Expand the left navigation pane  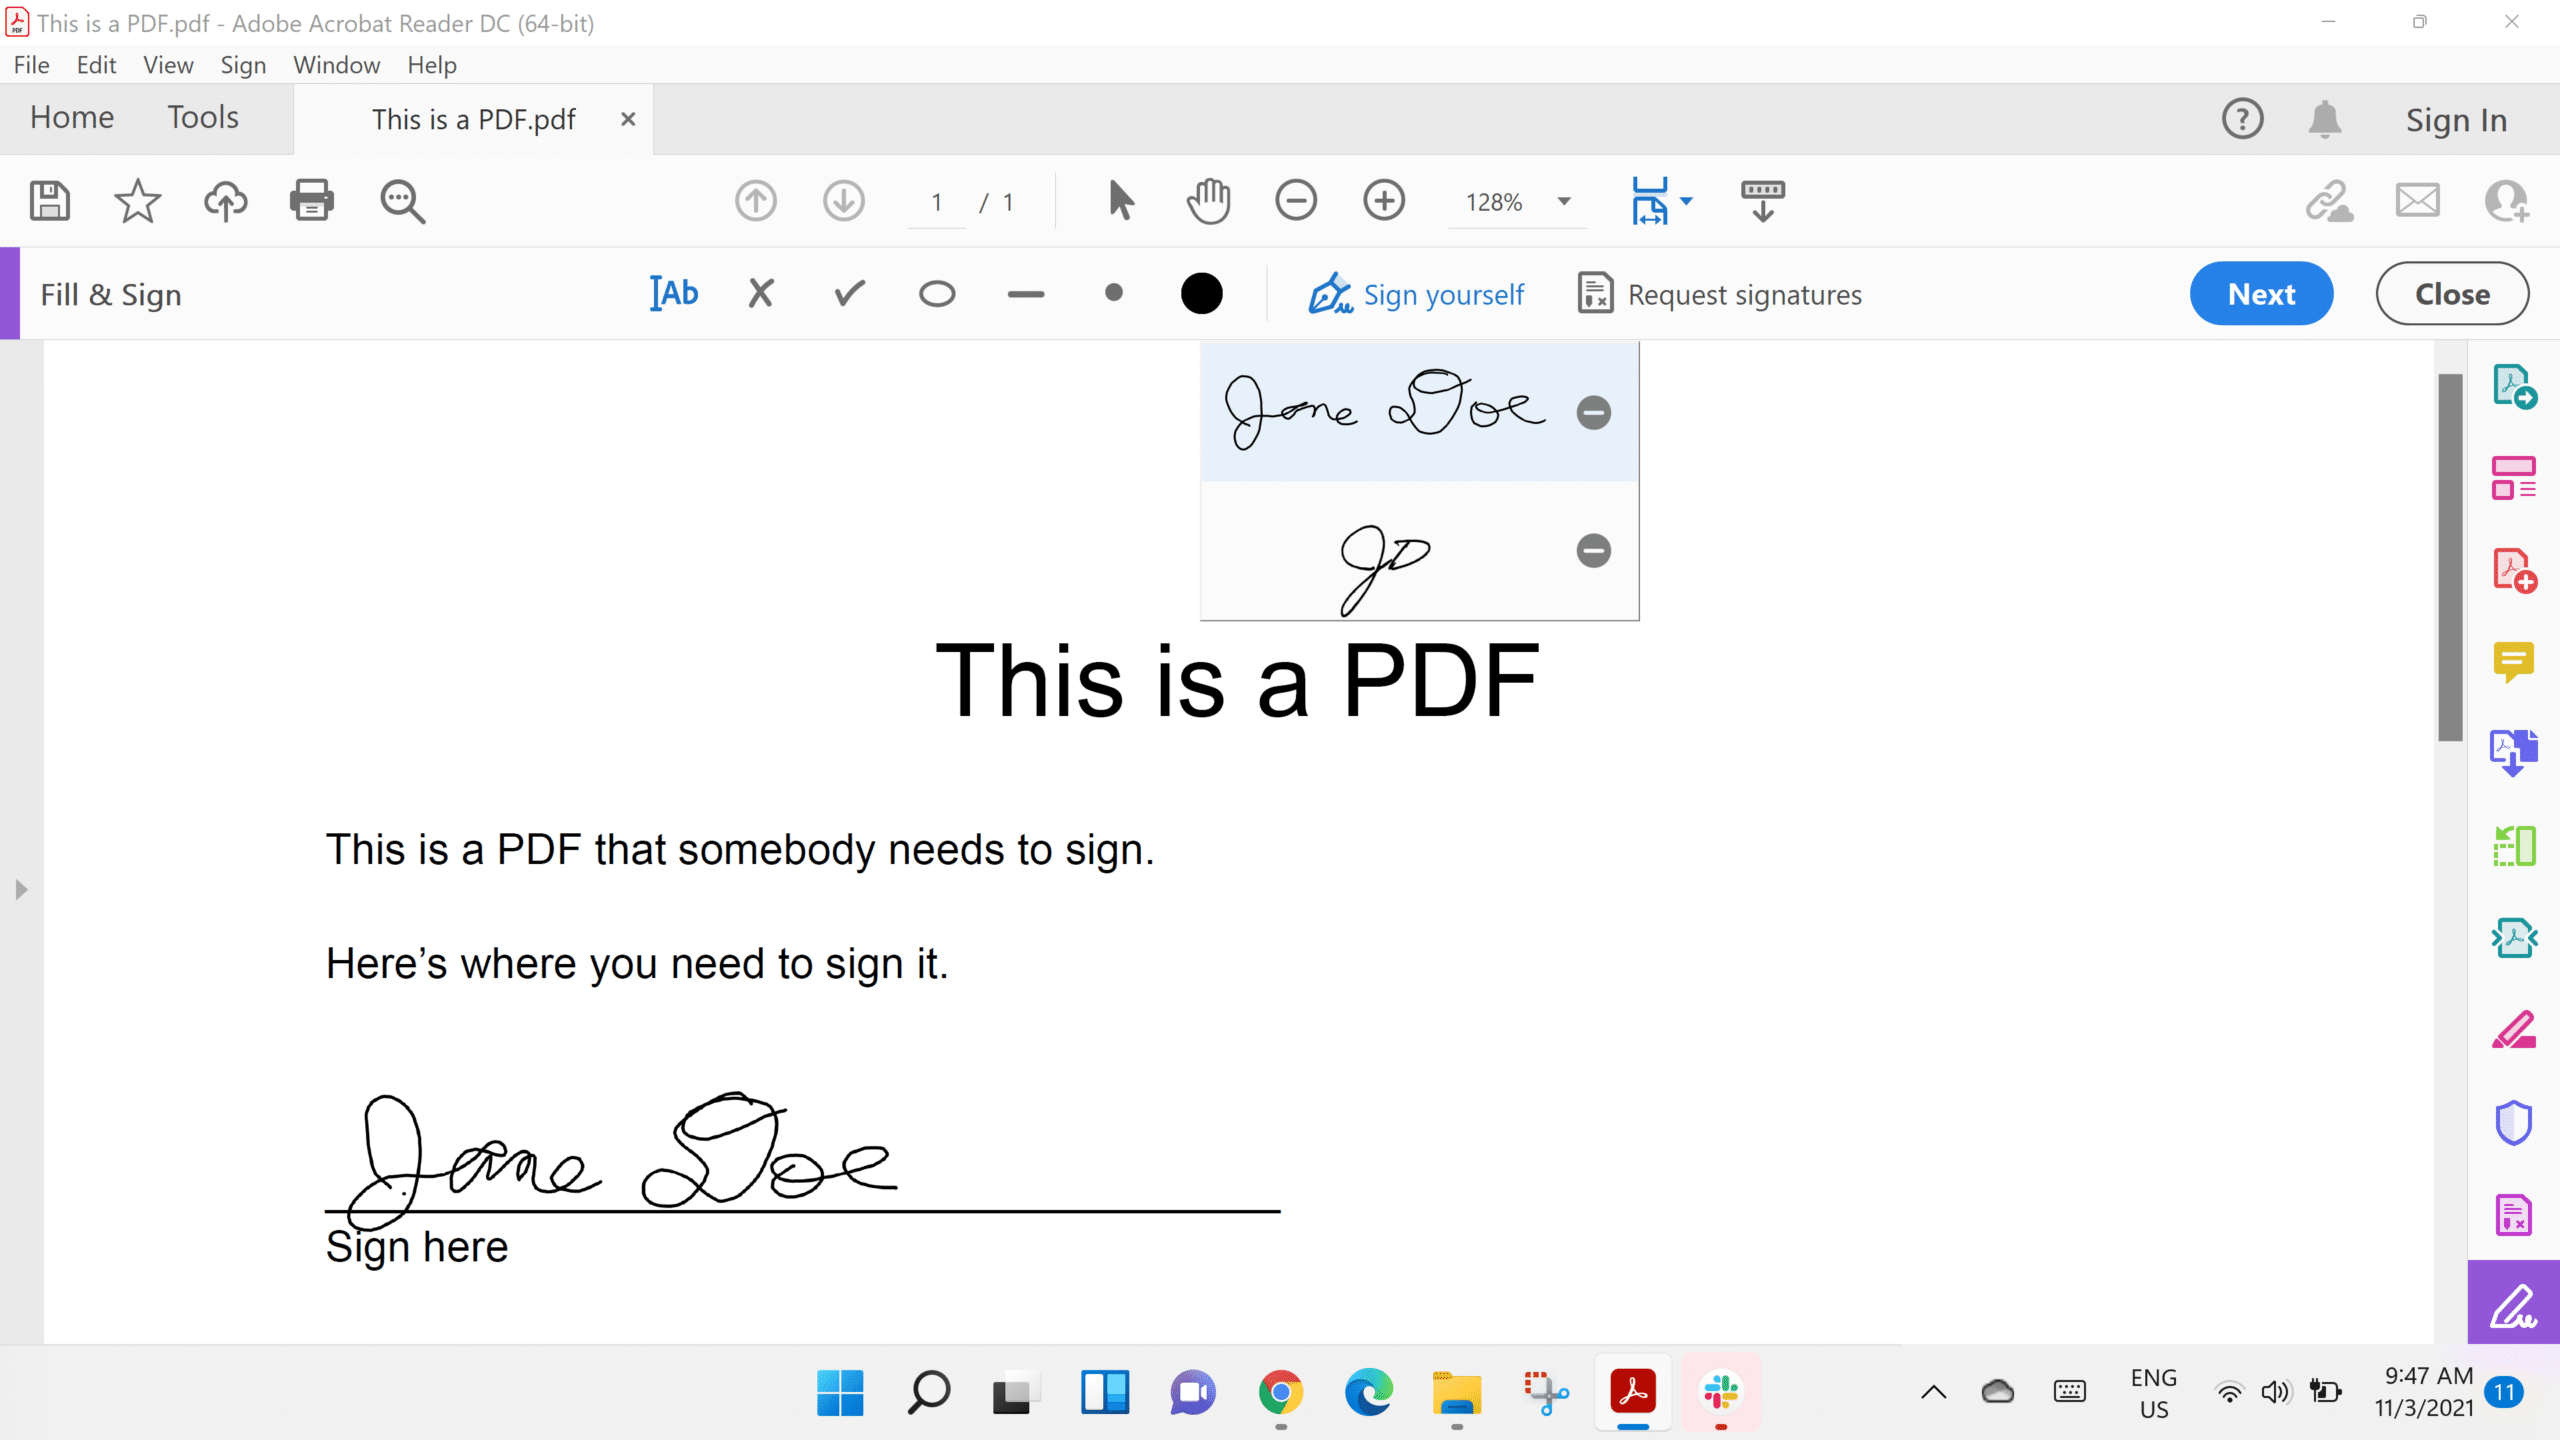21,889
